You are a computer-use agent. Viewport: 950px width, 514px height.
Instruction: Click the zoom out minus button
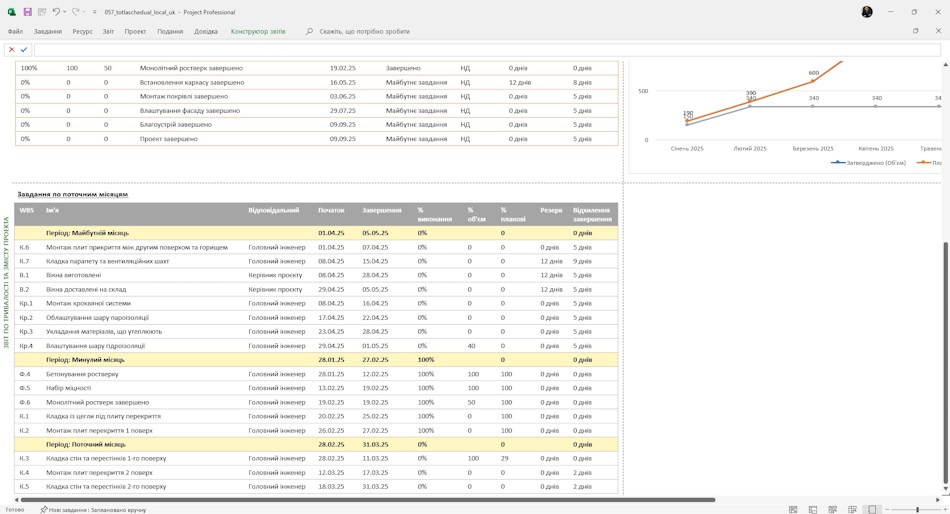pyautogui.click(x=887, y=510)
